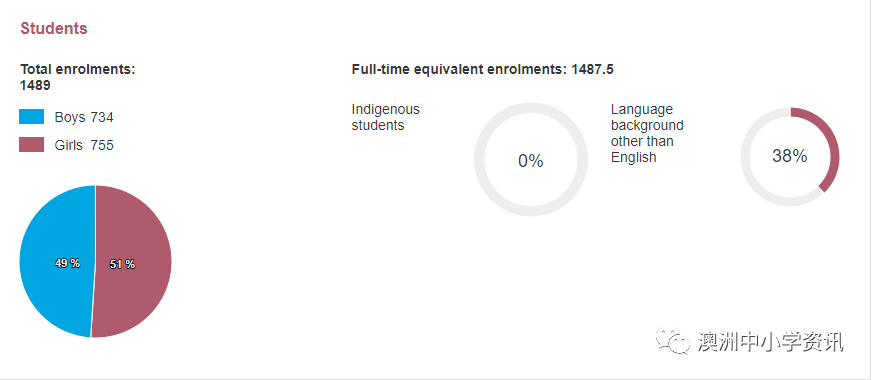Click Full-time equivalent enrolments 1487.5 text

coord(483,70)
